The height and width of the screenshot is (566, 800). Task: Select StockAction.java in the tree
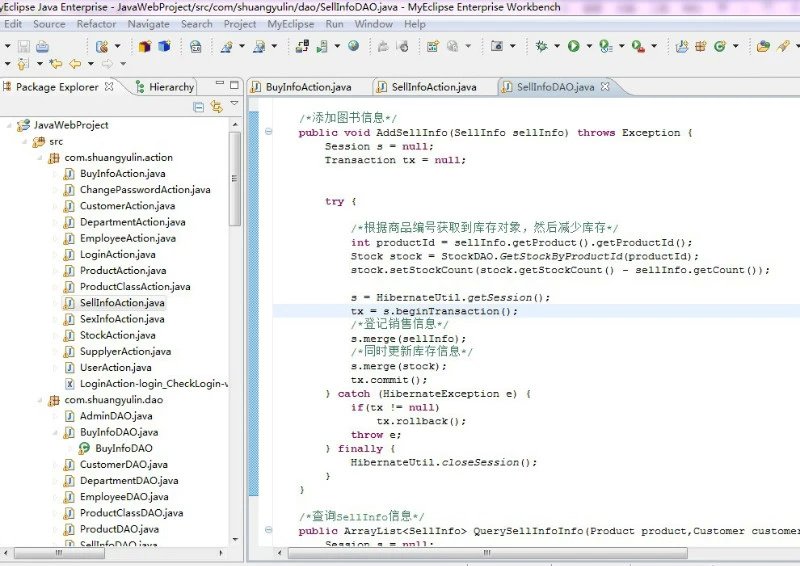(x=117, y=335)
